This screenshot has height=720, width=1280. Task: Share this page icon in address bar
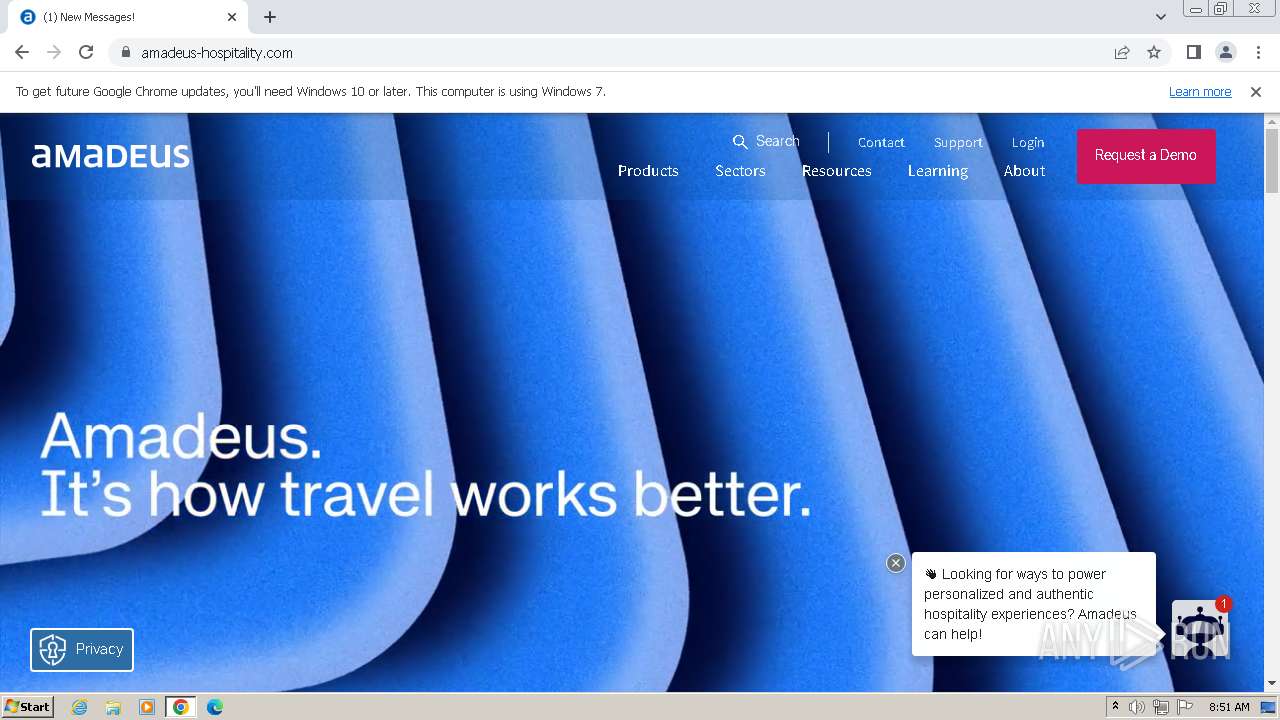pos(1122,52)
